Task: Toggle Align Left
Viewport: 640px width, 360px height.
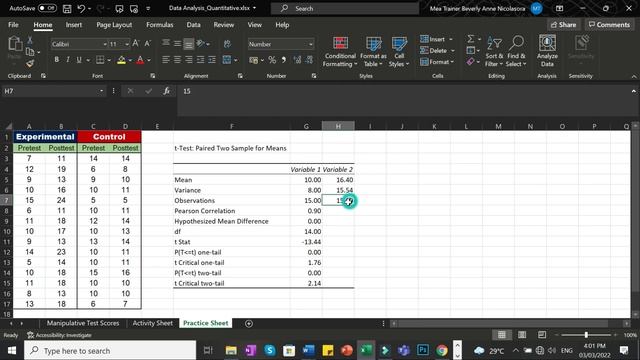Action: pyautogui.click(x=166, y=60)
